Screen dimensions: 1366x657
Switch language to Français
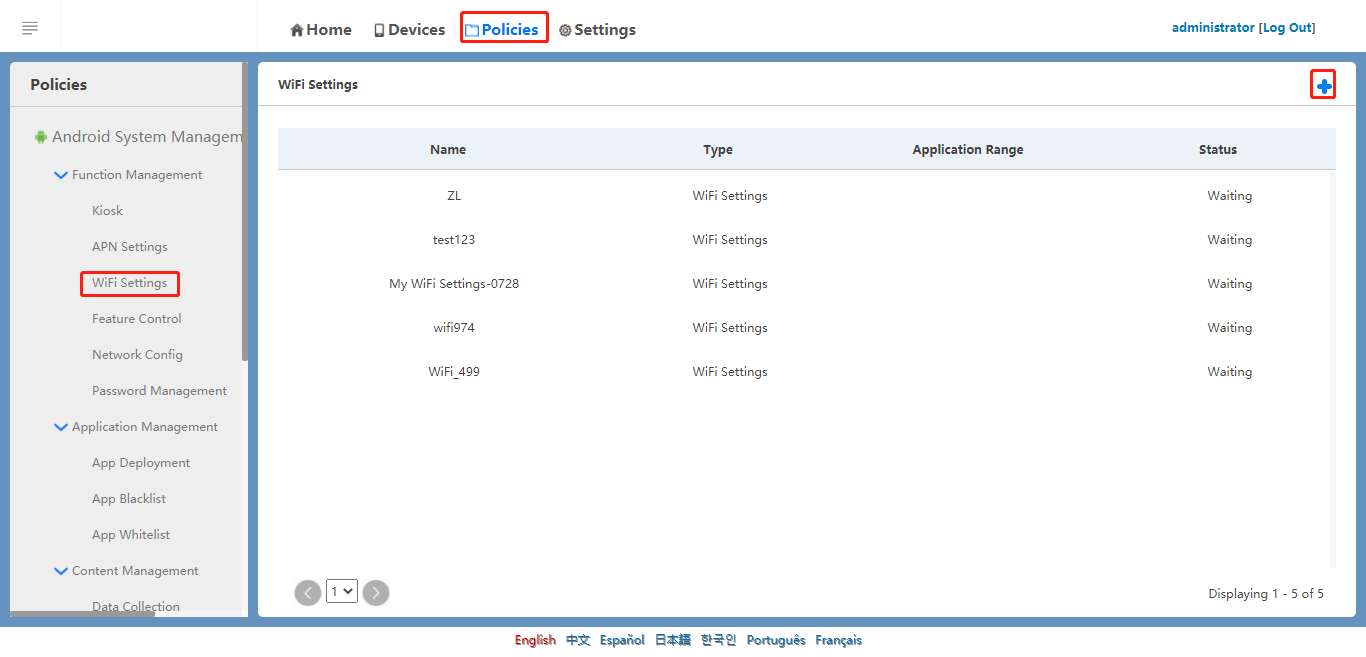pos(838,640)
